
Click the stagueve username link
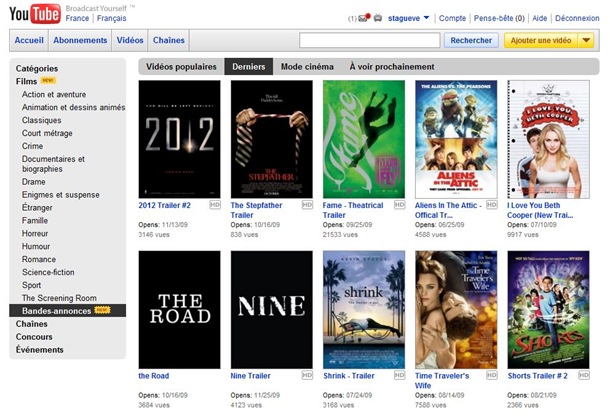tap(404, 18)
